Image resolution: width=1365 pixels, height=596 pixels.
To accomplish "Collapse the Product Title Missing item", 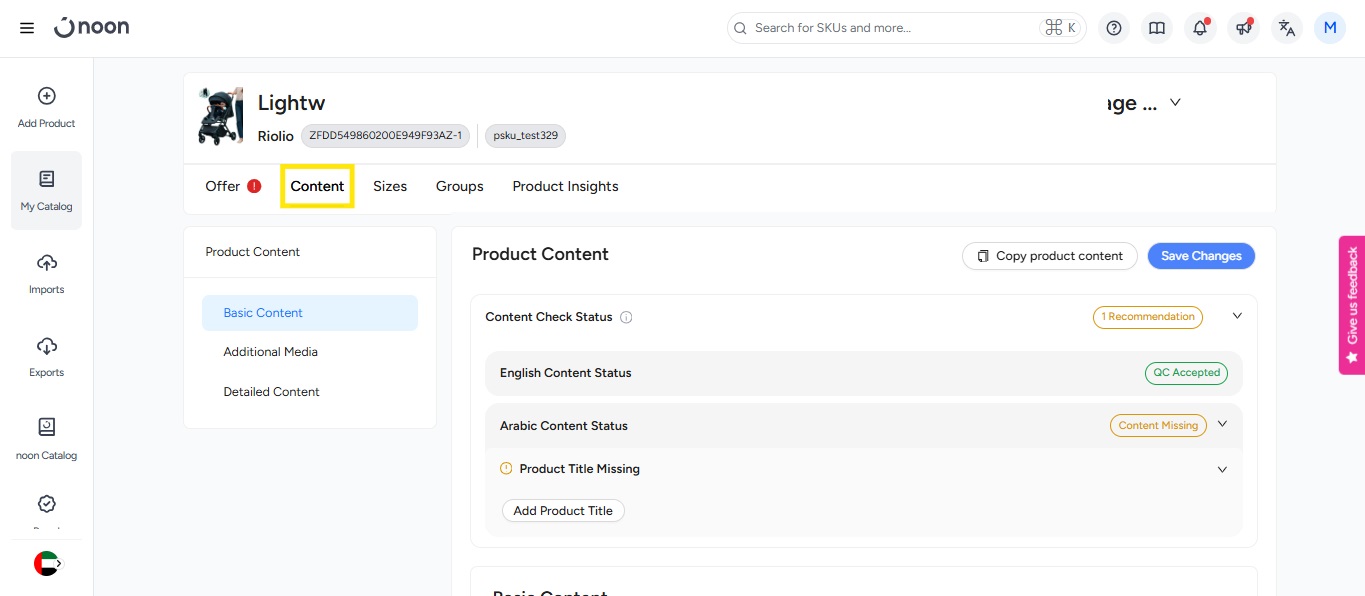I will (x=1222, y=469).
